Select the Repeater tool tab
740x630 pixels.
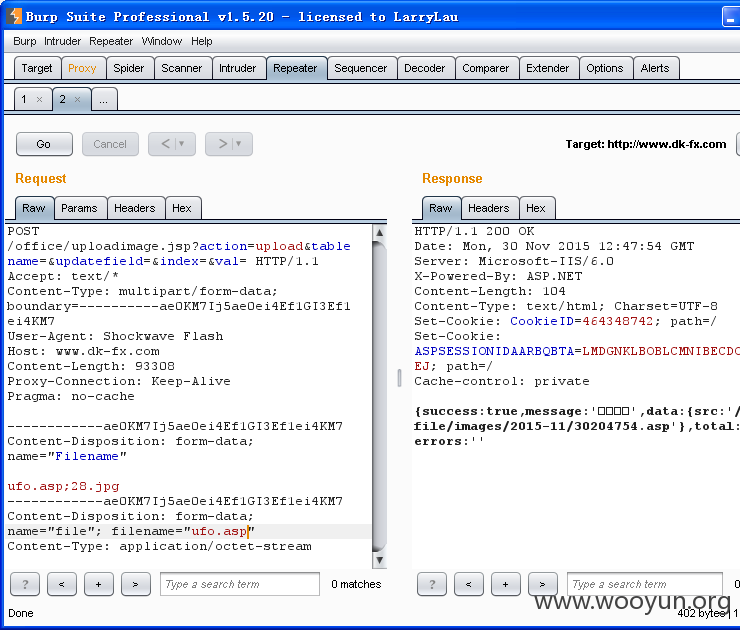pos(295,68)
